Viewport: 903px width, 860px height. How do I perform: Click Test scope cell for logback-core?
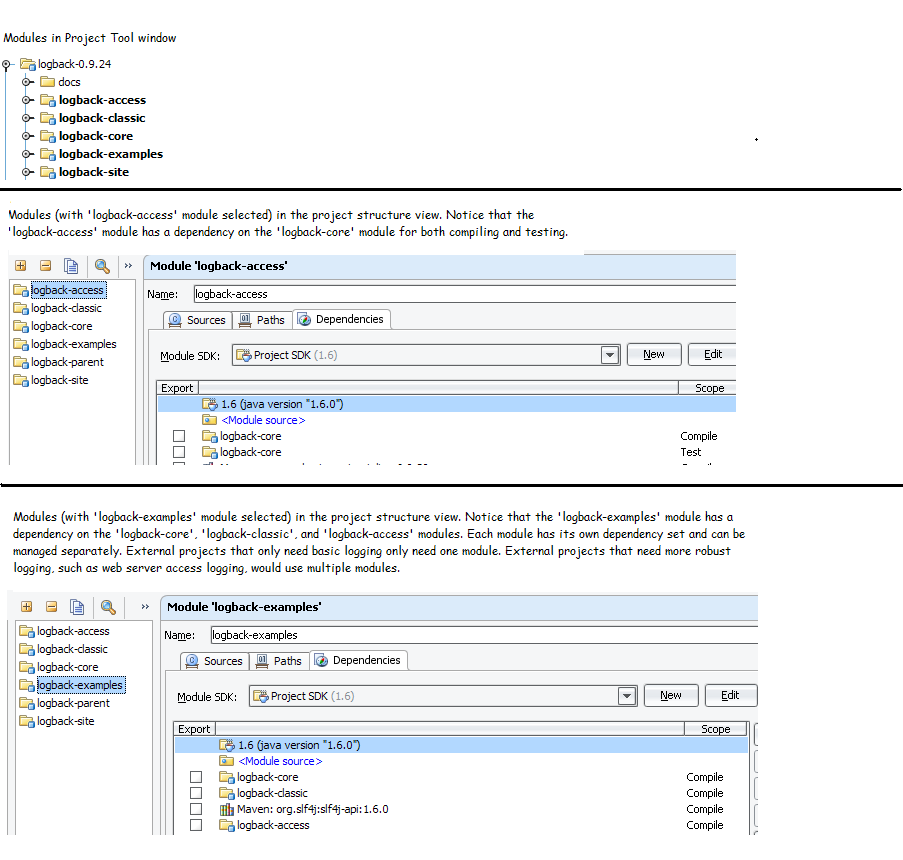[x=690, y=452]
